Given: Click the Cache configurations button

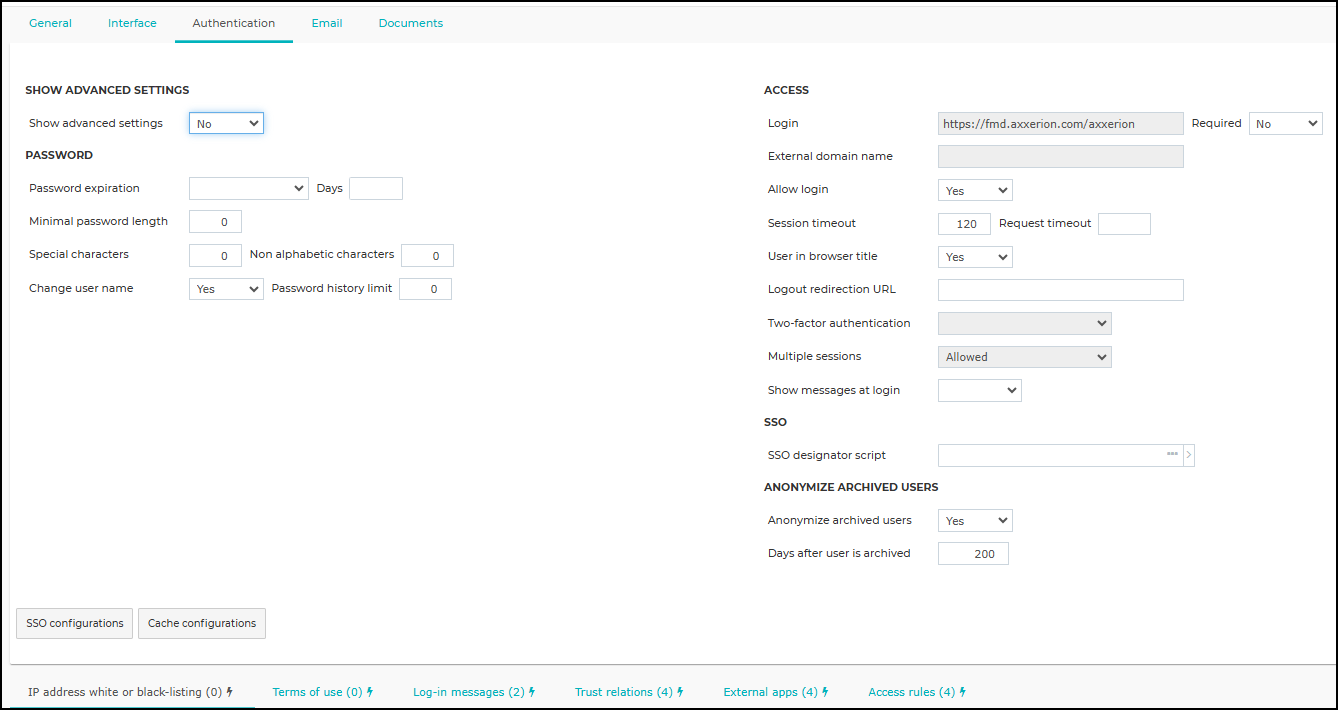Looking at the screenshot, I should coord(202,623).
